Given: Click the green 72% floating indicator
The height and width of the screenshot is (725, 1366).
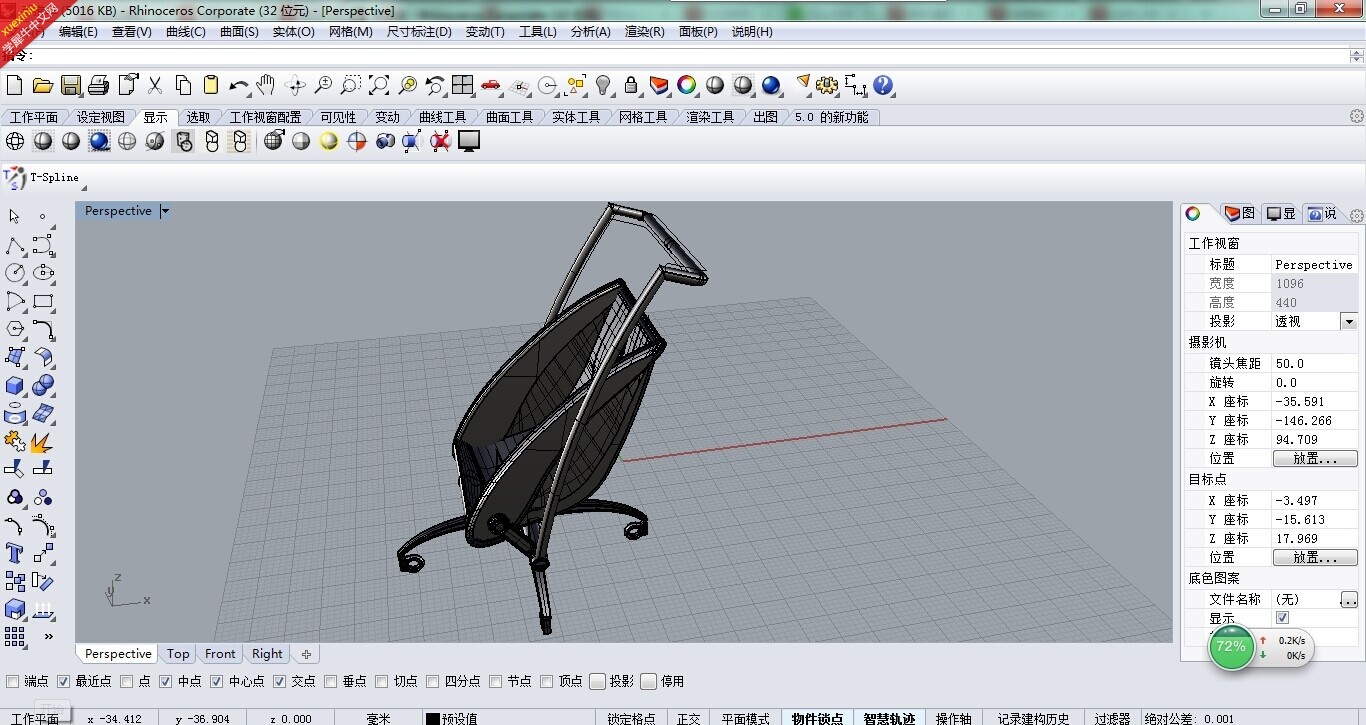Looking at the screenshot, I should pos(1231,647).
